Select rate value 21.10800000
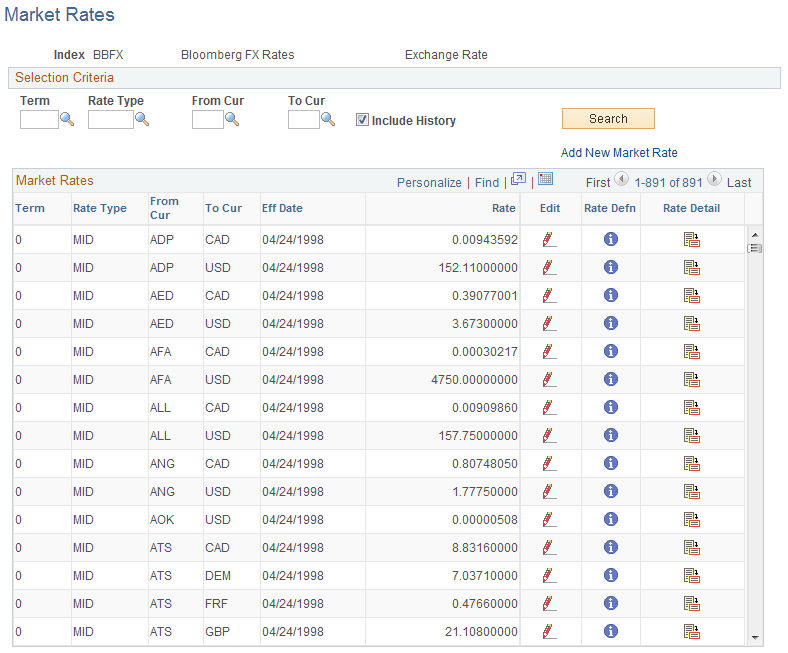Screen dimensions: 788x653 481,632
